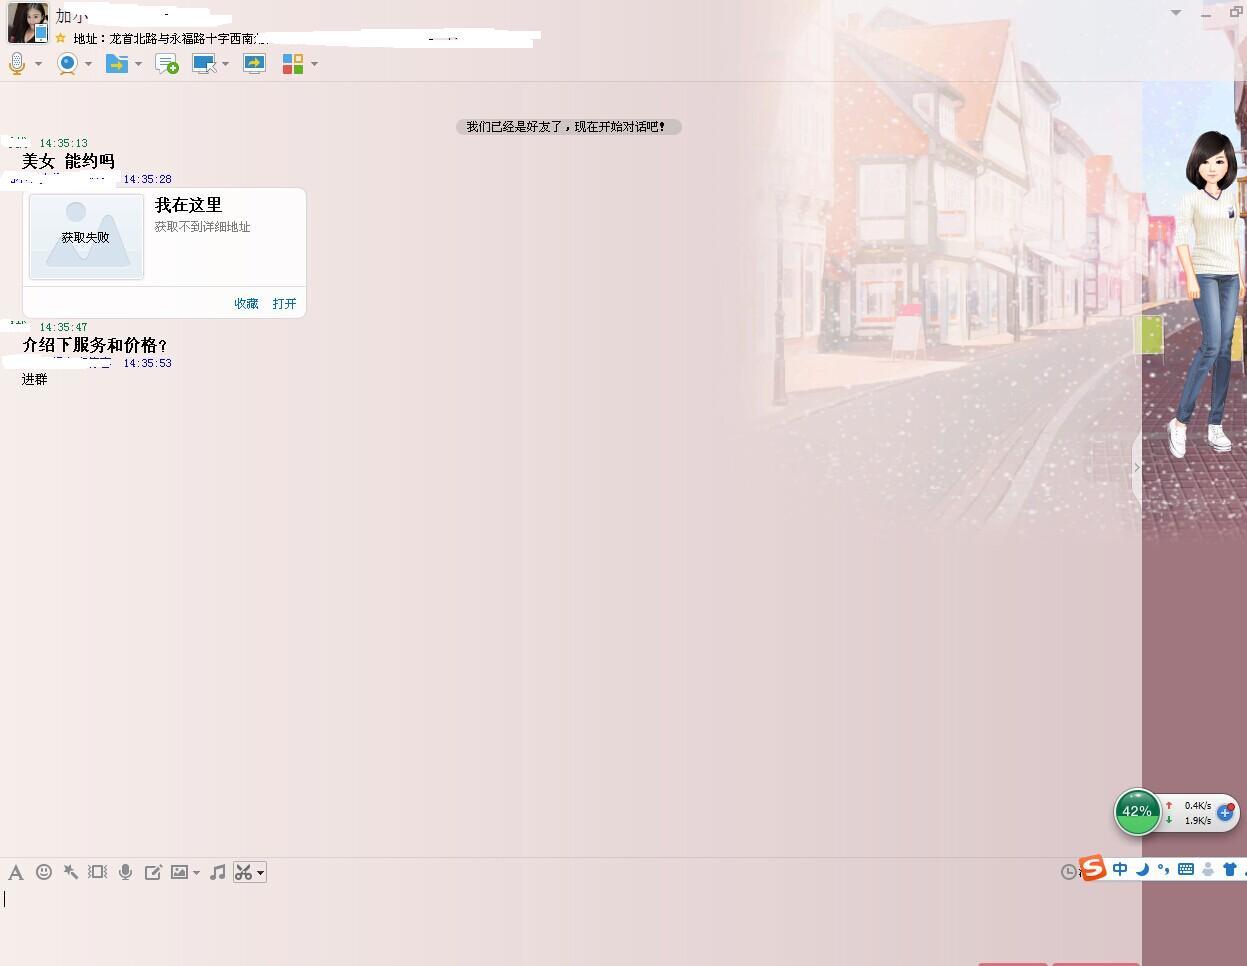
Task: Toggle the Sogou soft keyboard icon
Action: (1185, 869)
